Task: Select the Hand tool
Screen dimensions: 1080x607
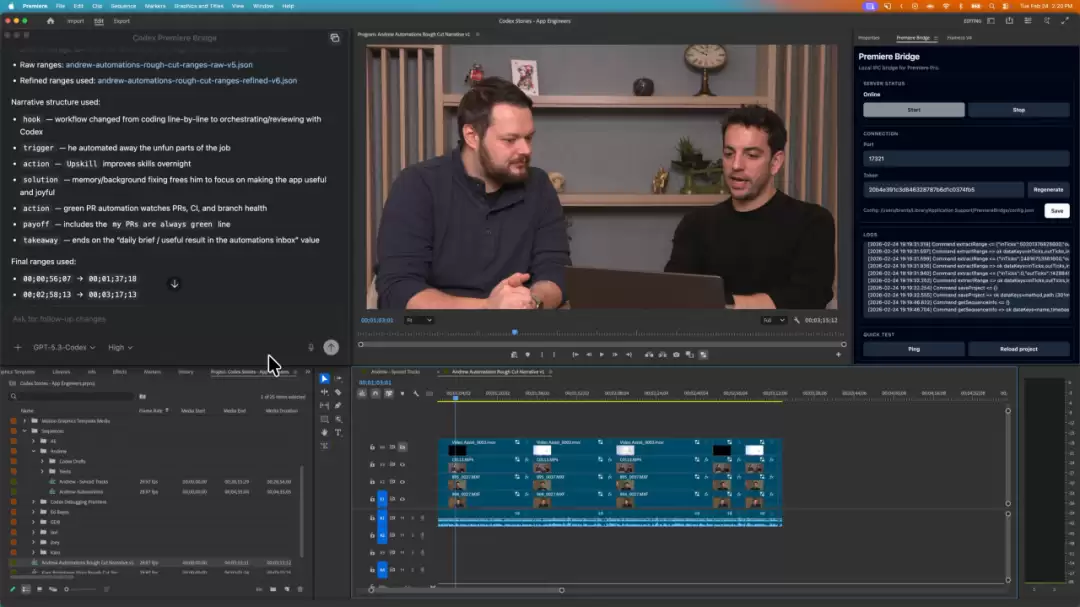Action: click(324, 433)
